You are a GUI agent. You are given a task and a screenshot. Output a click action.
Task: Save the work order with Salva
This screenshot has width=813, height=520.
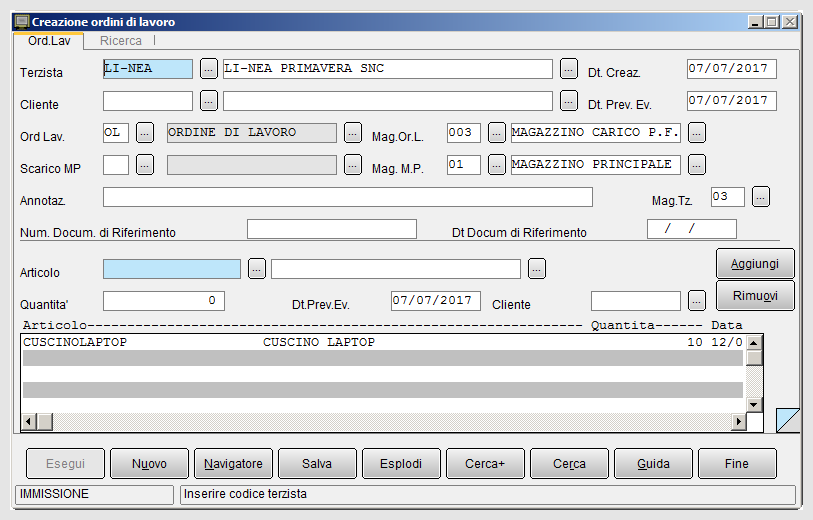click(317, 463)
